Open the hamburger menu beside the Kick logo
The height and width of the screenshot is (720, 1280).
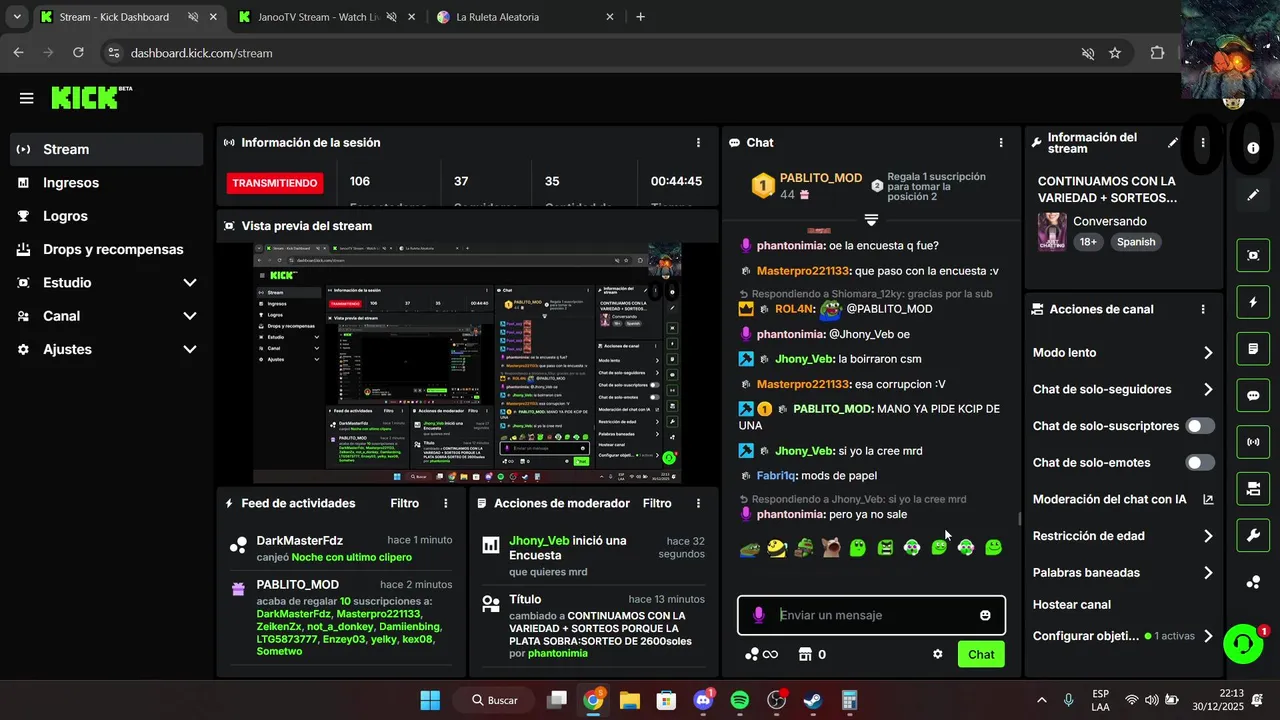pos(26,98)
